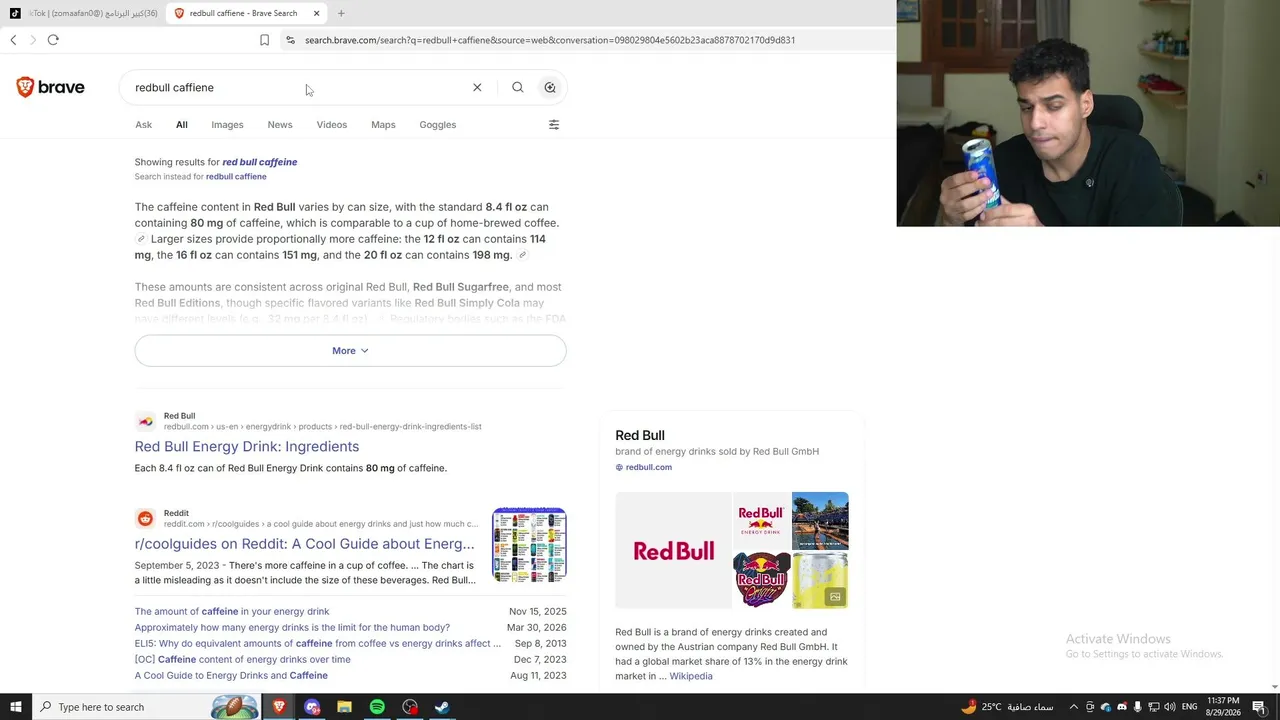Go back with the browser back arrow

(13, 40)
